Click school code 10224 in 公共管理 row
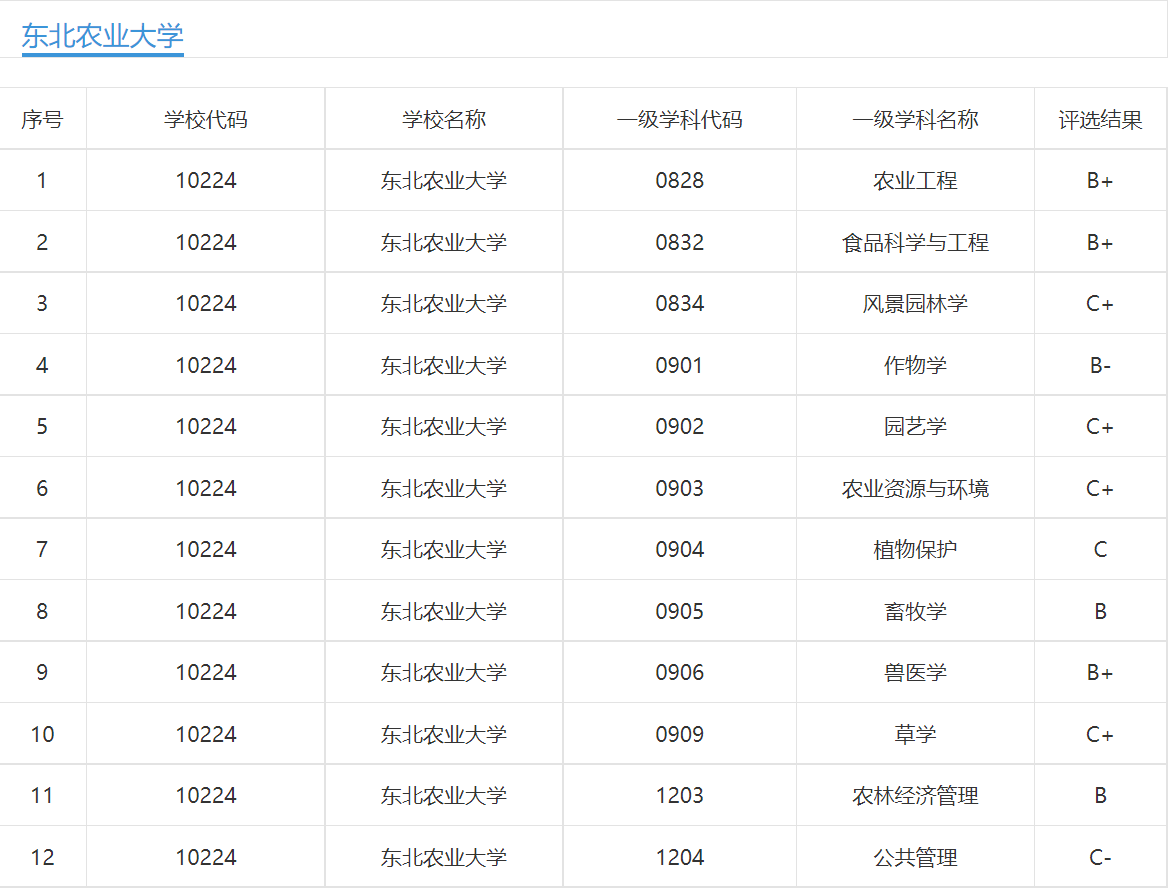This screenshot has height=889, width=1172. click(206, 857)
